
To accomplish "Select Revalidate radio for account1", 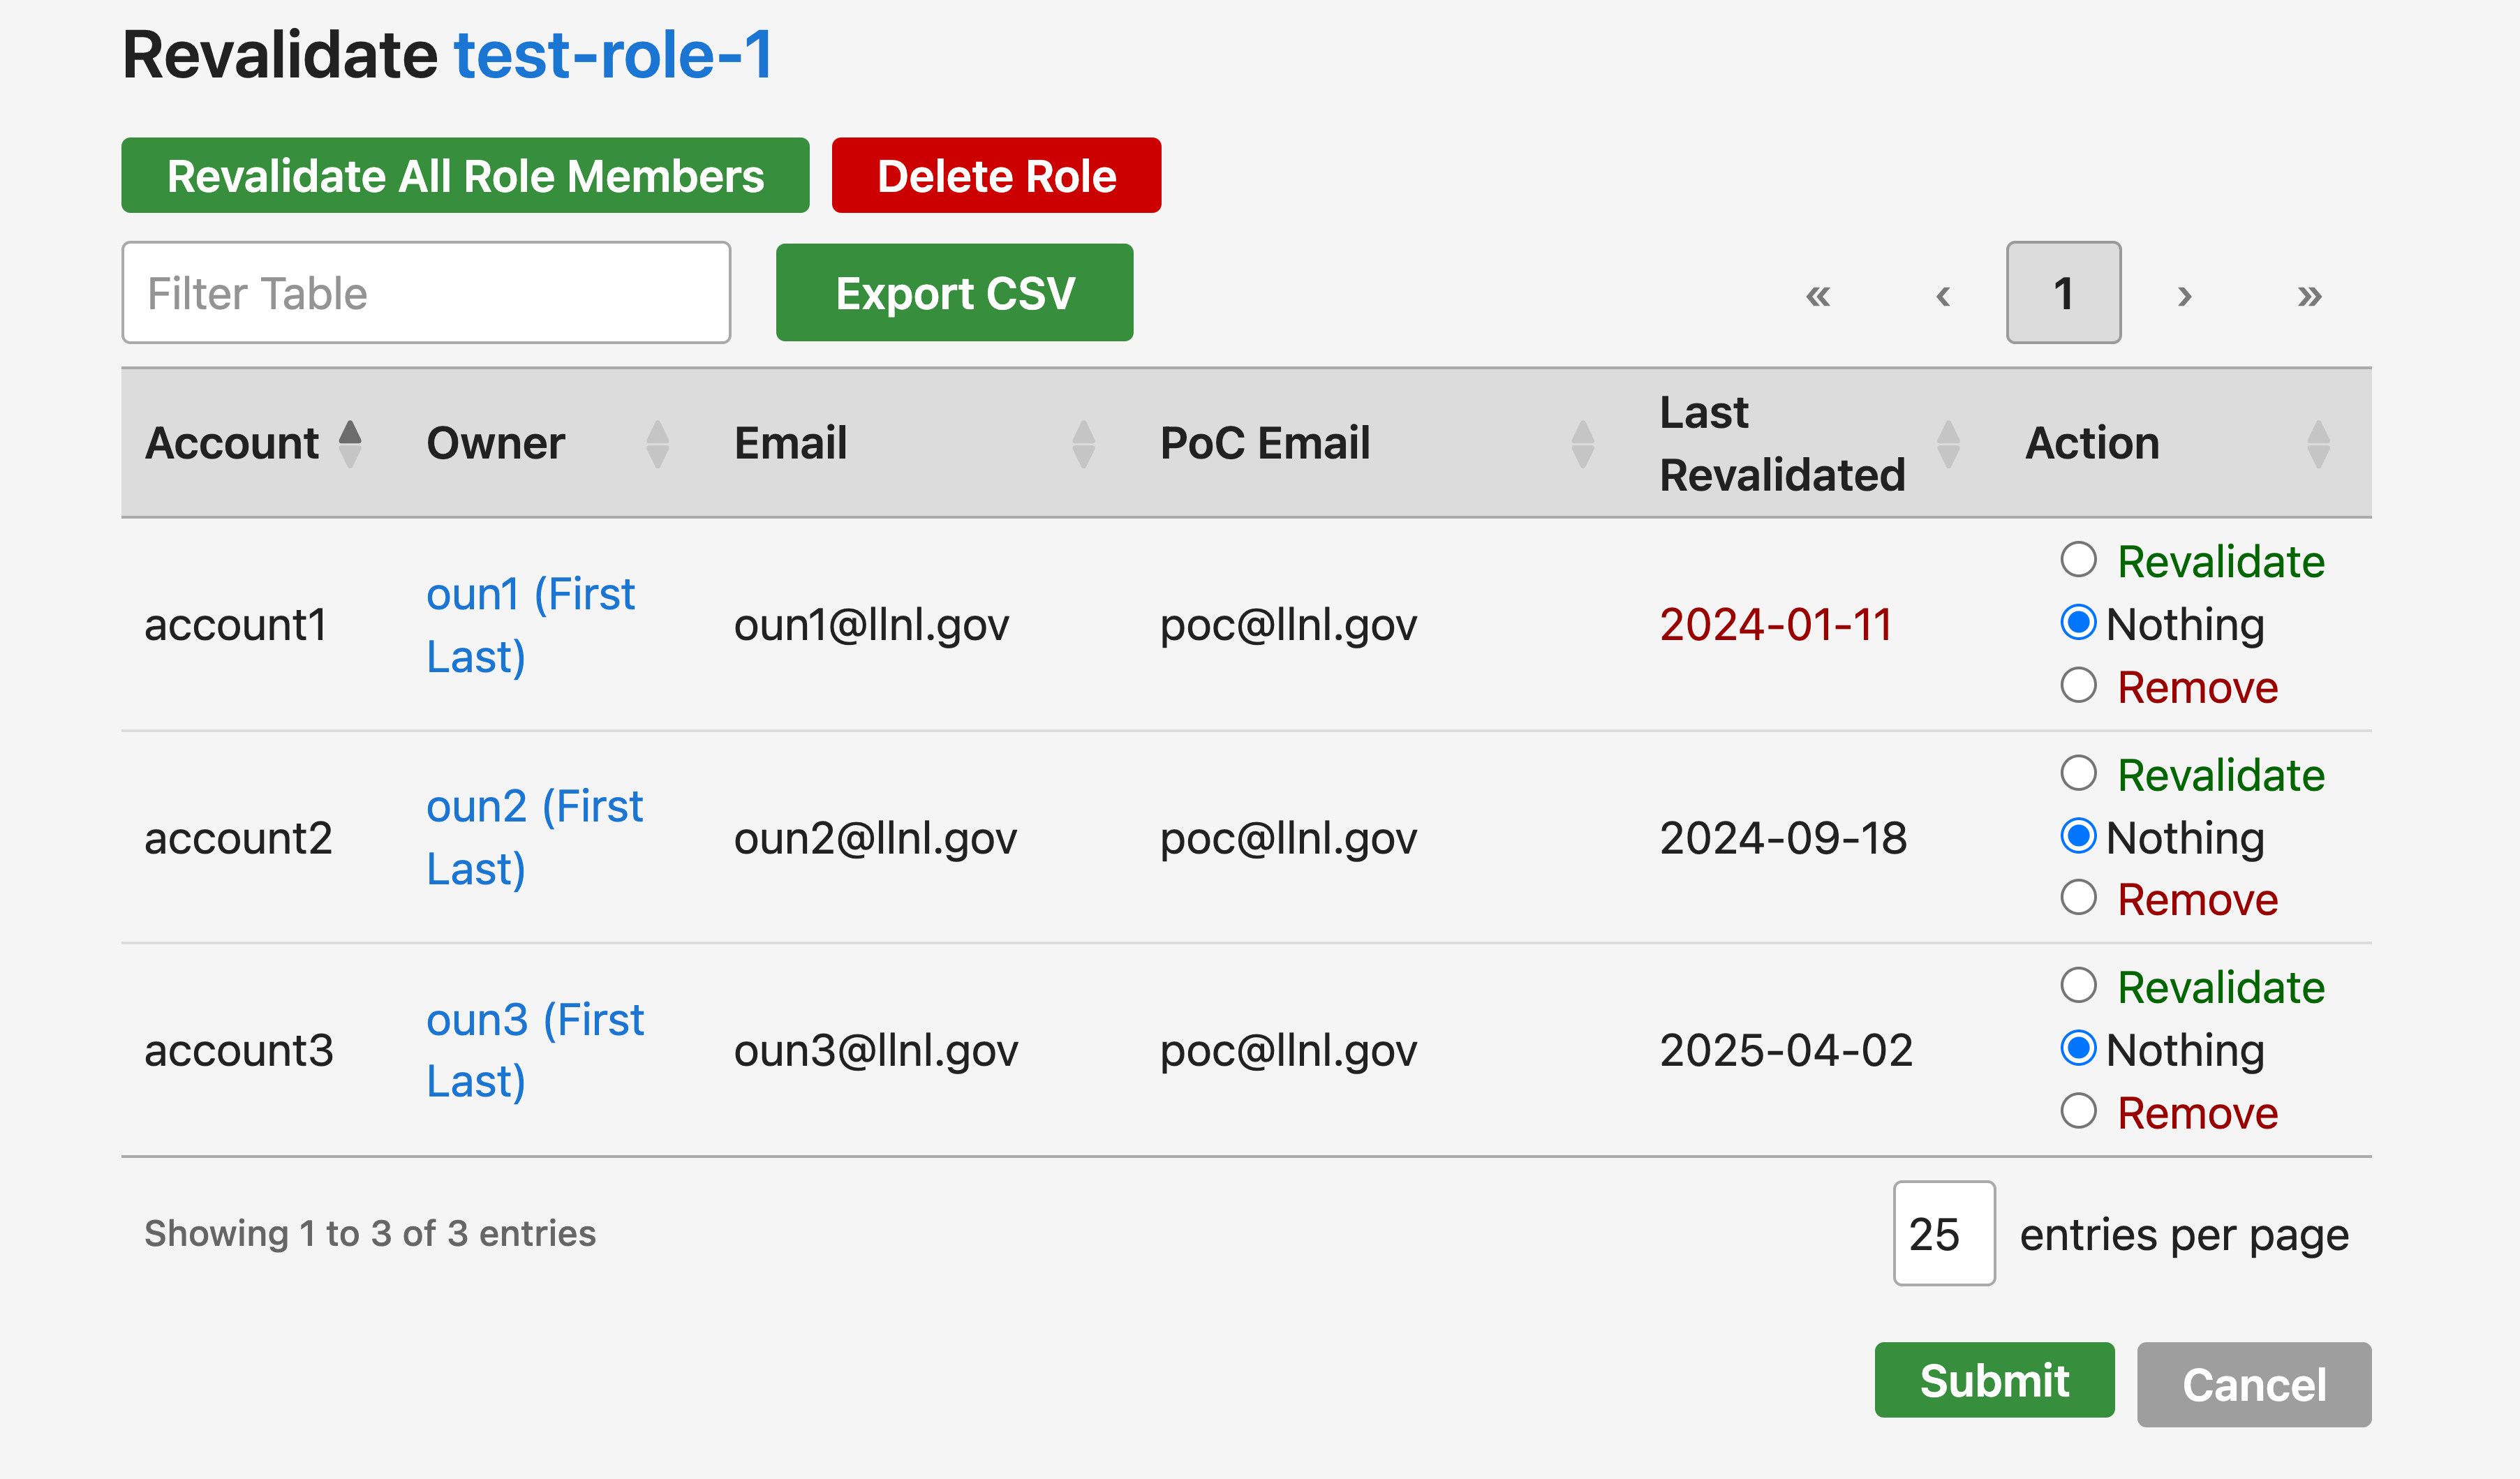I will tap(2078, 559).
